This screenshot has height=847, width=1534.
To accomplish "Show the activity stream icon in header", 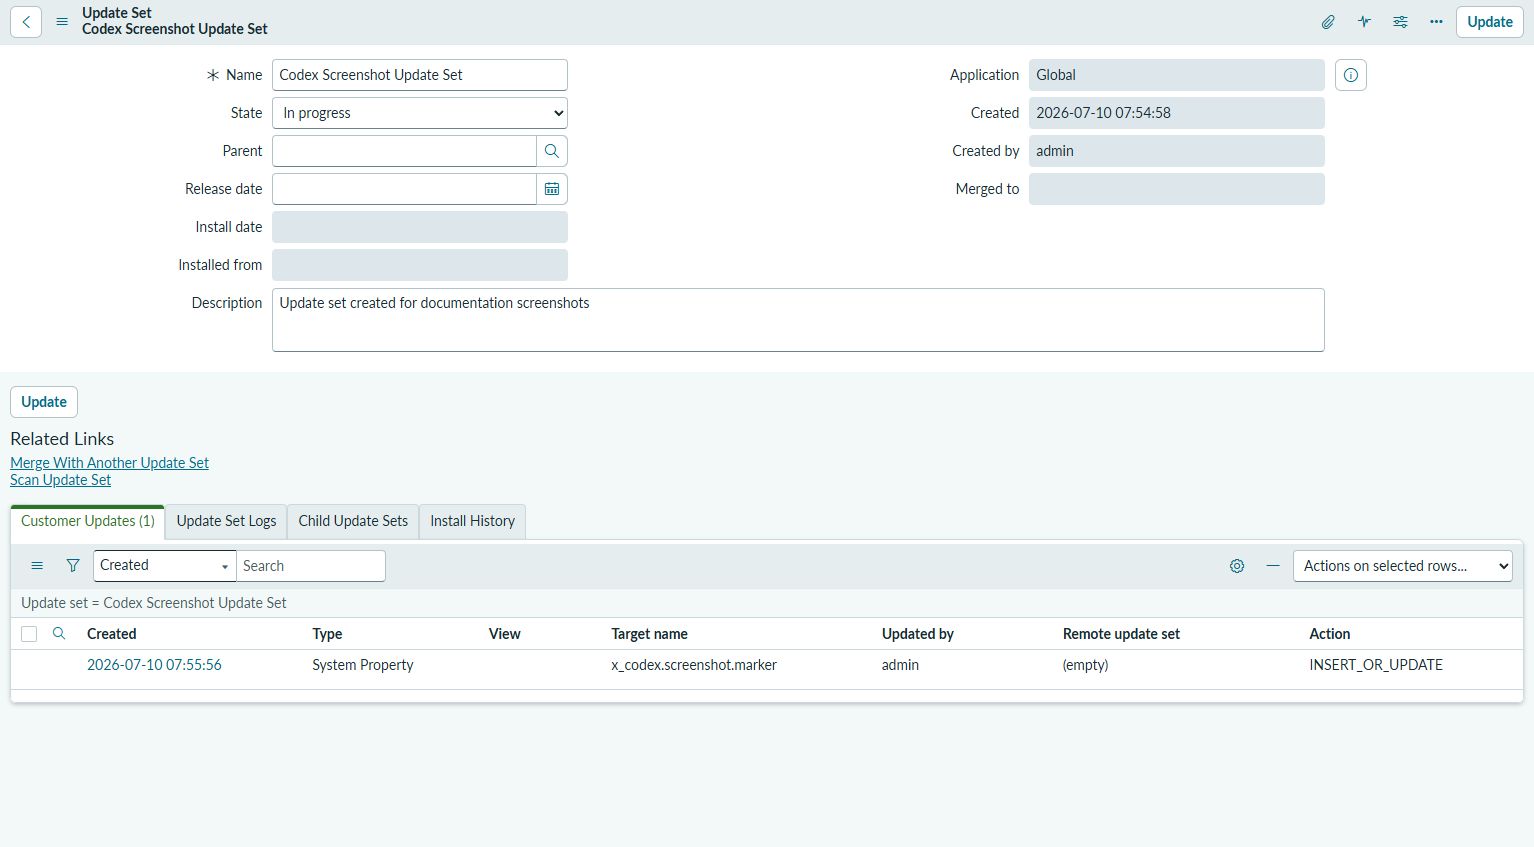I will (x=1364, y=22).
